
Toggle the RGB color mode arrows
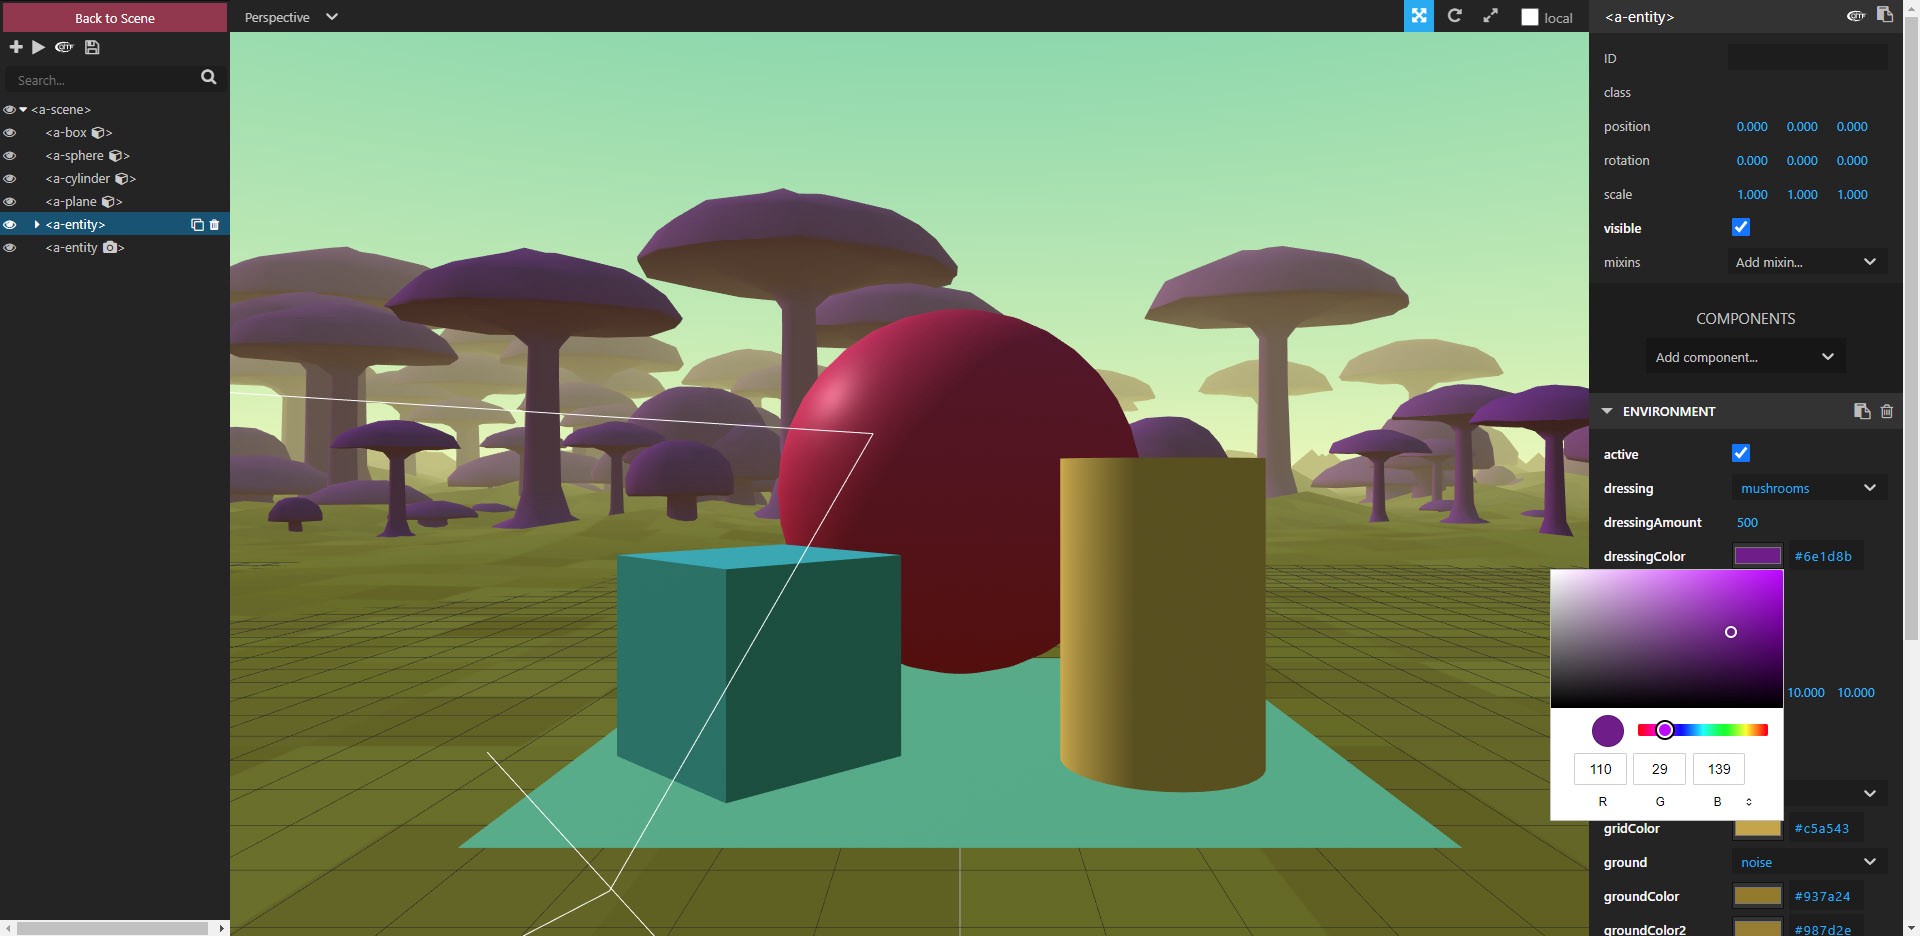1749,801
